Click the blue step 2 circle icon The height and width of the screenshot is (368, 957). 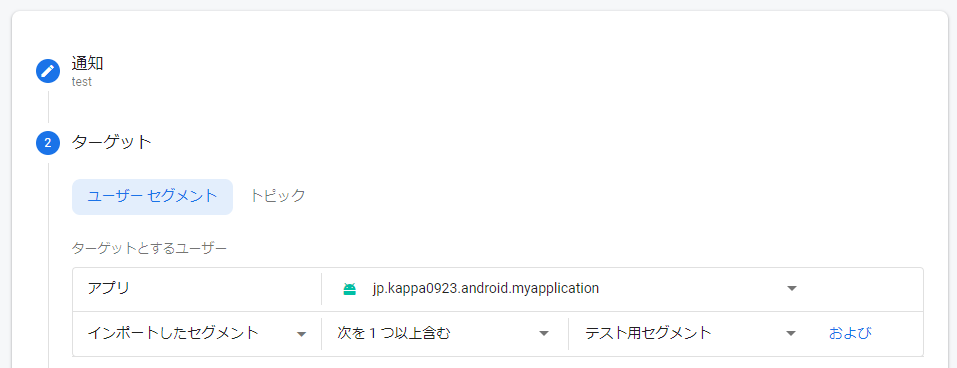(x=48, y=143)
